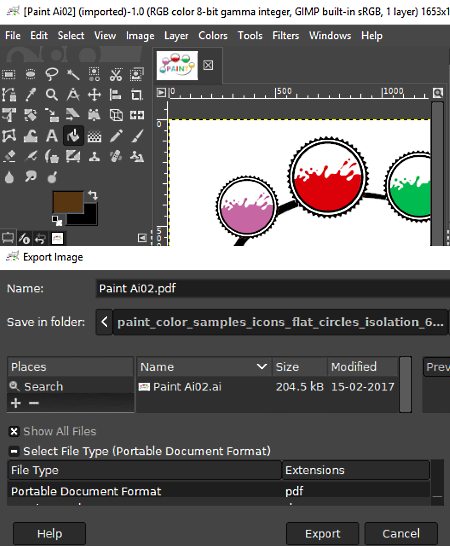Reset colors to default black and white

[x=57, y=220]
